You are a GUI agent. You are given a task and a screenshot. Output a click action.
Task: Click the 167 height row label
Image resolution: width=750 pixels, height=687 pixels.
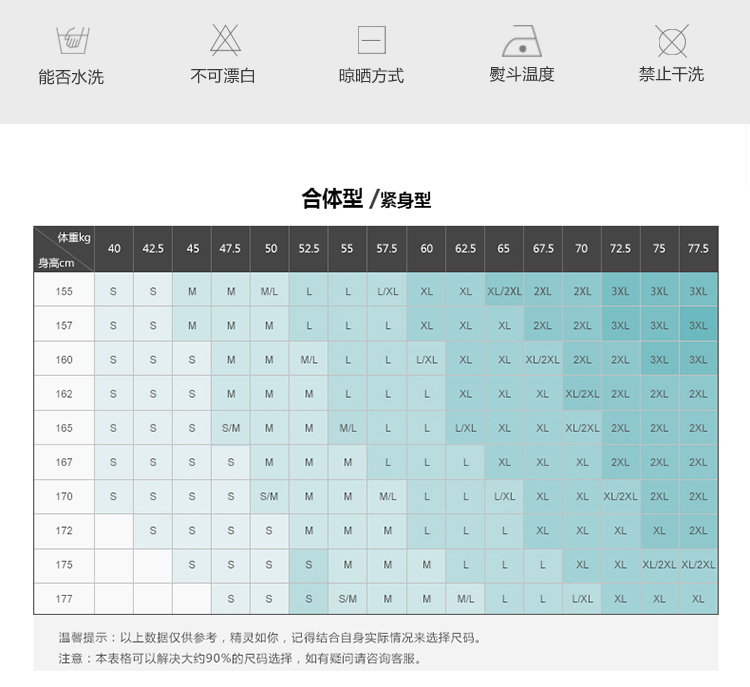point(64,462)
